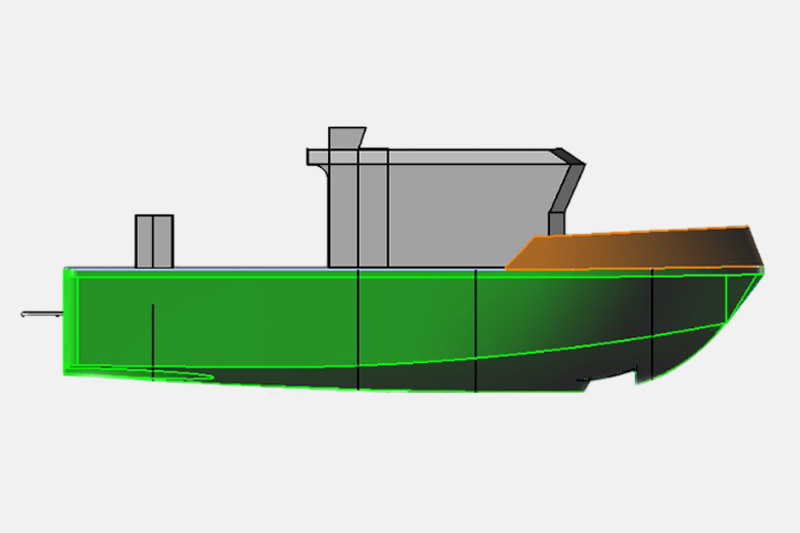Image resolution: width=800 pixels, height=533 pixels.
Task: Click the notch in the keel near the bow
Action: point(634,374)
